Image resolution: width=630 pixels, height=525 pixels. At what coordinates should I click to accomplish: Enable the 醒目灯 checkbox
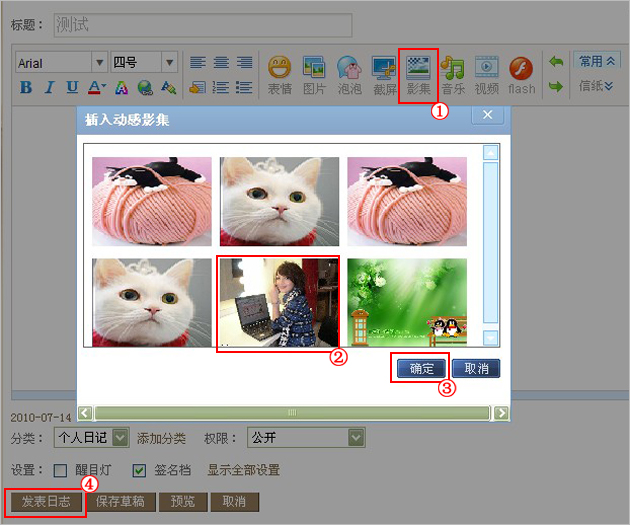pos(60,470)
